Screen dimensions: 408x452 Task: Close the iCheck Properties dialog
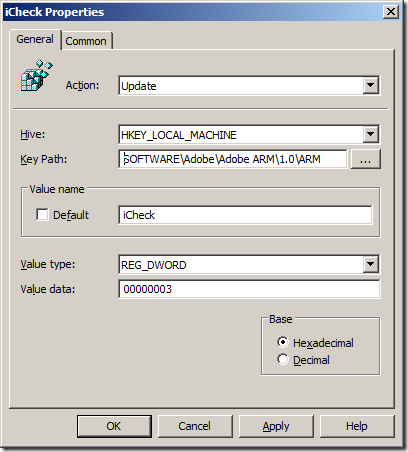391,12
